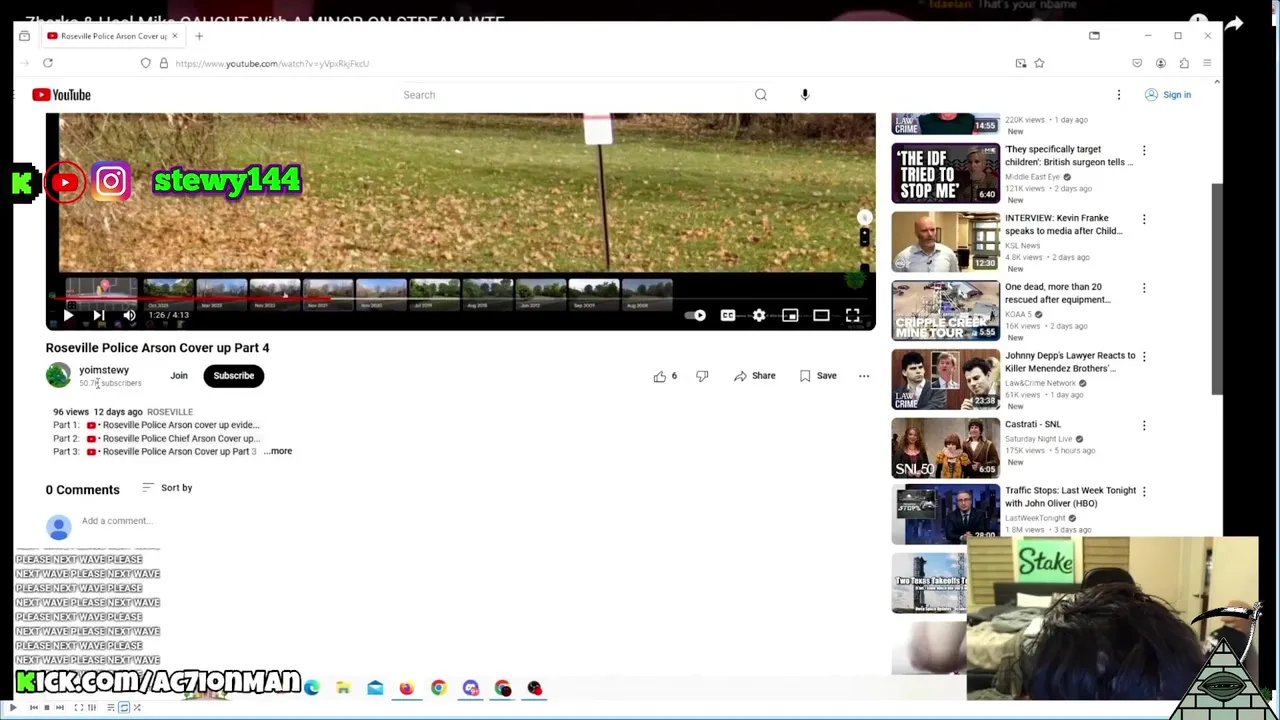1280x720 pixels.
Task: Open options for the IDF video suggestion
Action: 1144,150
